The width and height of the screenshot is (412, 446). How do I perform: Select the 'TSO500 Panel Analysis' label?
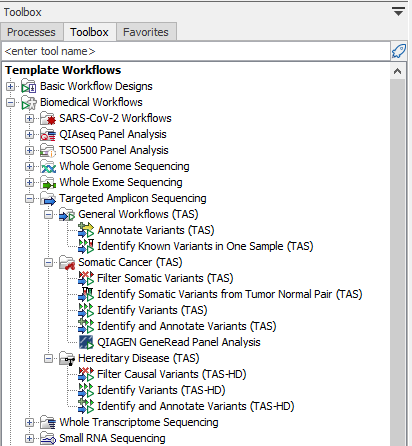(114, 150)
